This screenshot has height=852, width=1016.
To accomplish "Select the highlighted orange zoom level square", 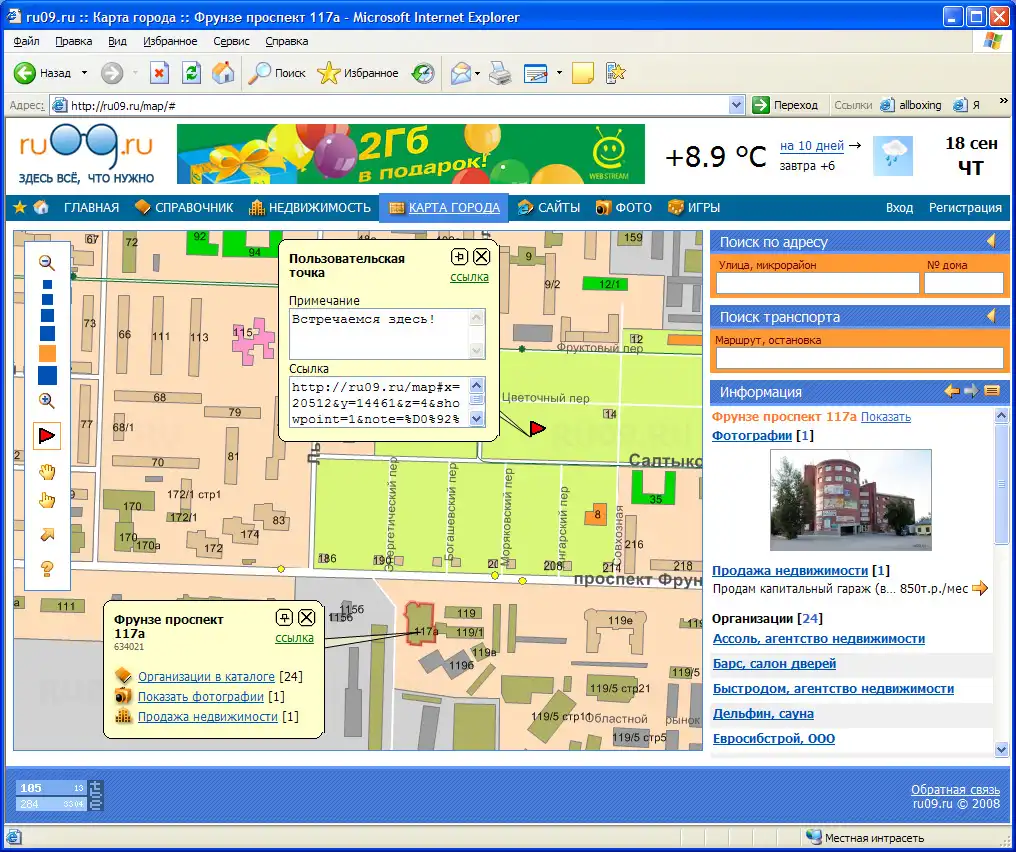I will [47, 353].
